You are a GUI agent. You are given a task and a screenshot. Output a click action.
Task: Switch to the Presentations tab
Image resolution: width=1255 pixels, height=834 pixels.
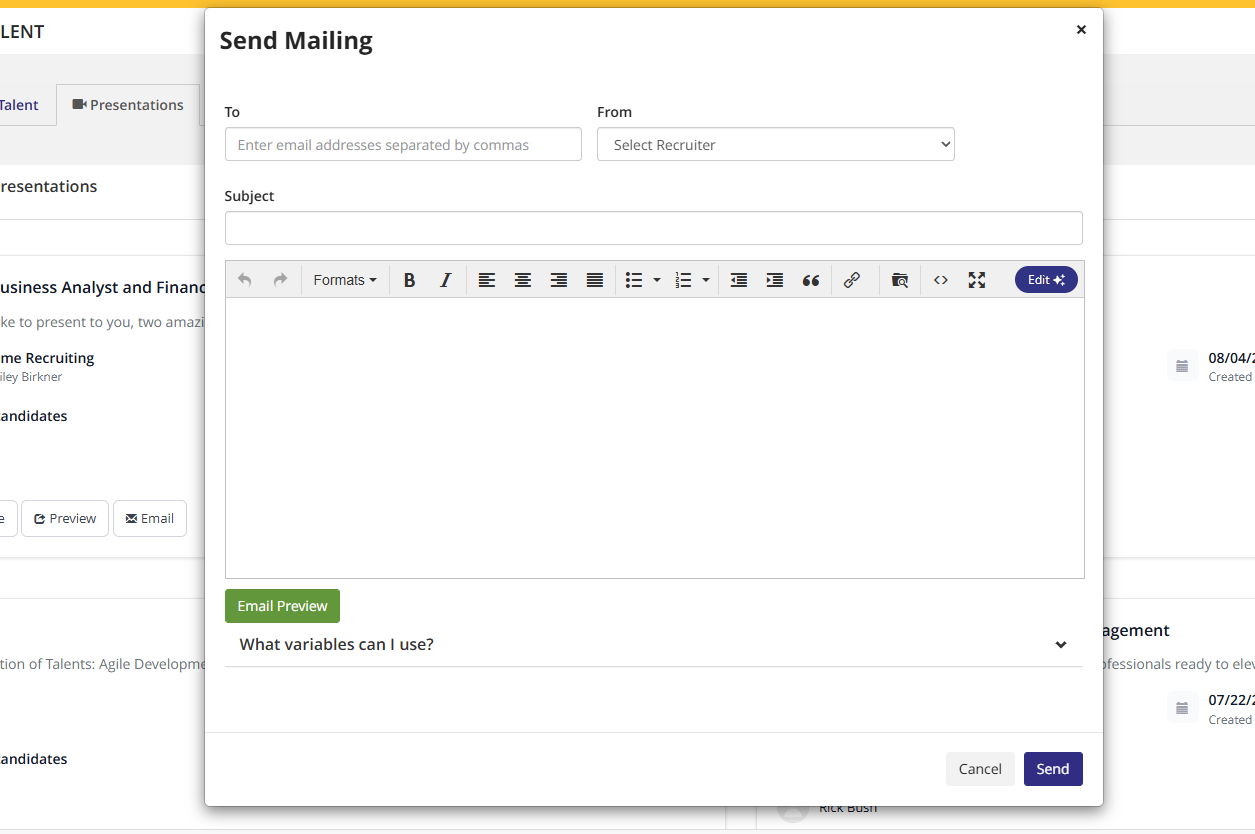128,105
